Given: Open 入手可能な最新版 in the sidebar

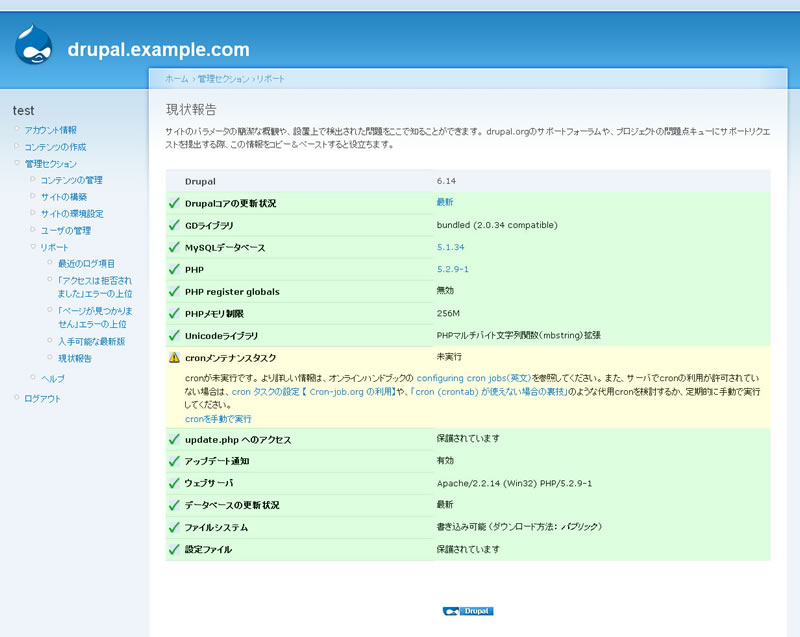Looking at the screenshot, I should 91,341.
